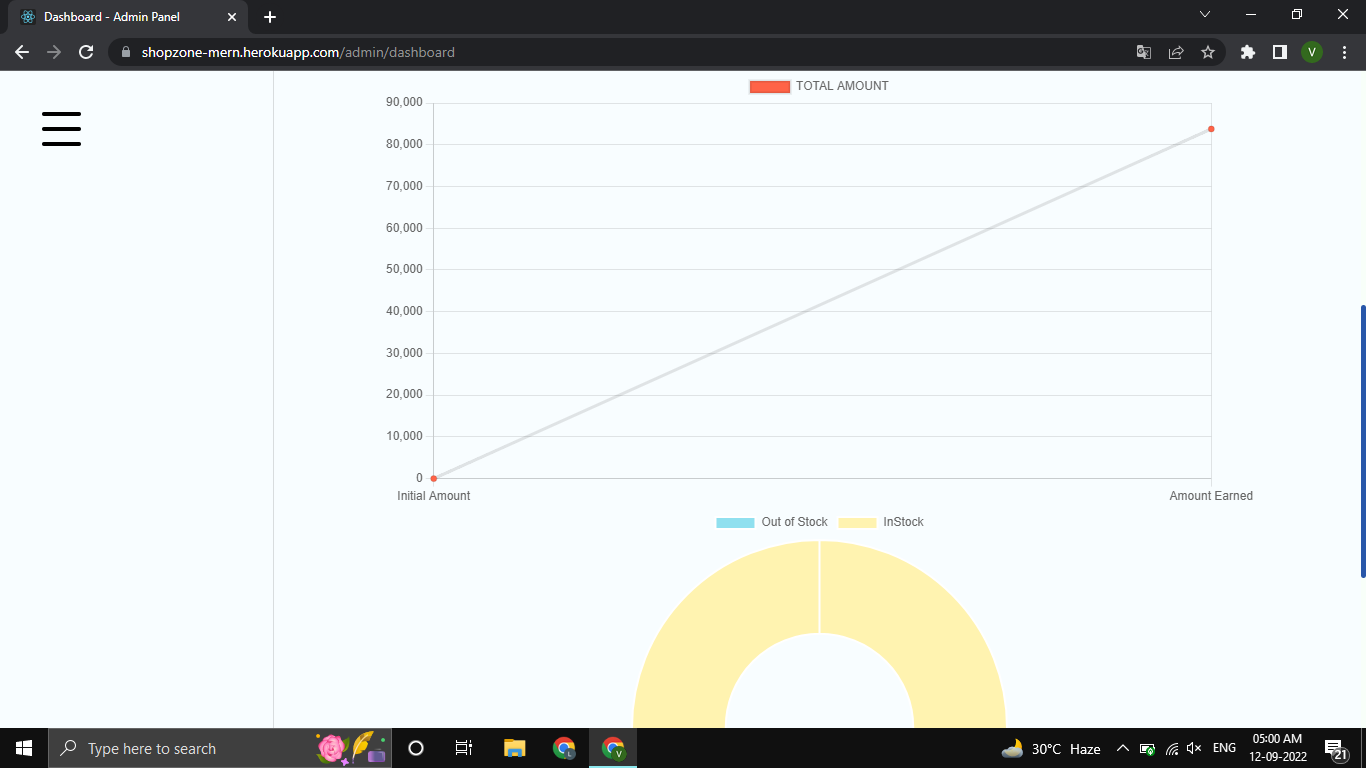Expand the tab search chevron
The width and height of the screenshot is (1366, 768).
[1205, 15]
